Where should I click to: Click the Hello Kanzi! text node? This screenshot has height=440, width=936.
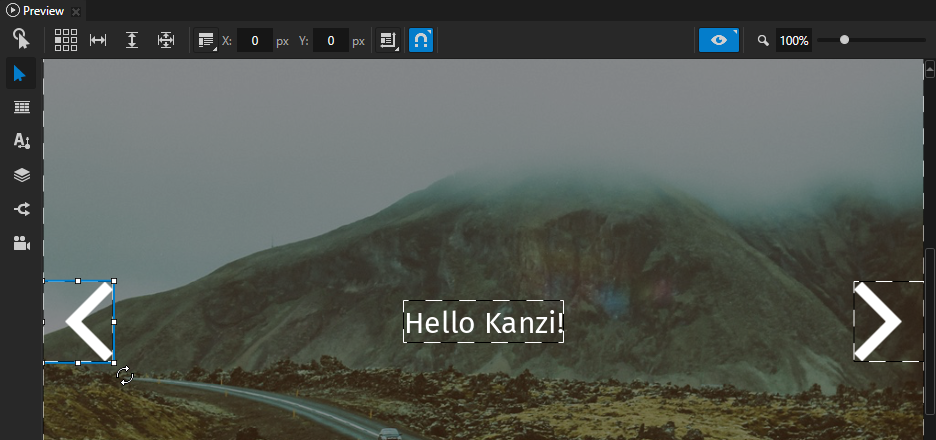483,322
